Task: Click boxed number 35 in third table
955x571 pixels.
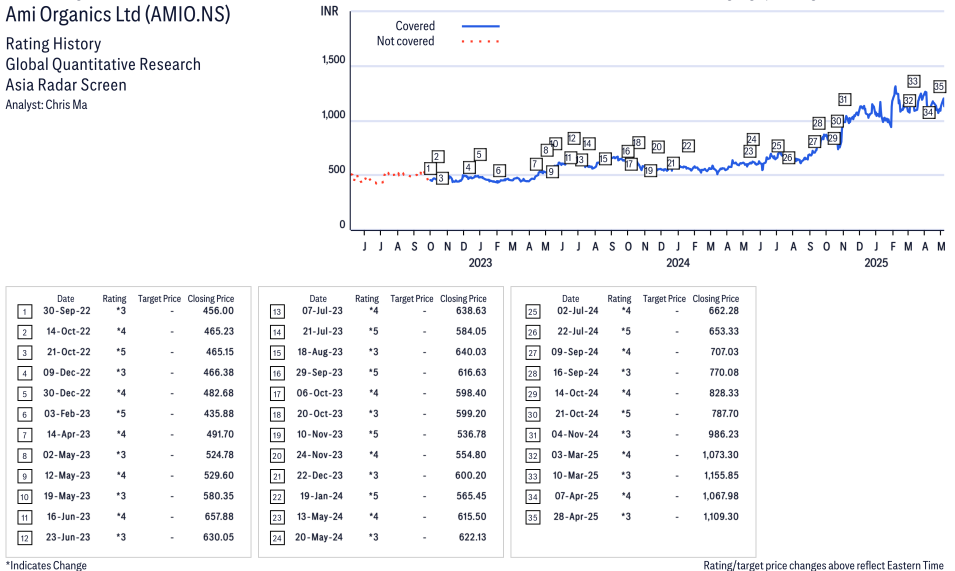Action: 533,517
